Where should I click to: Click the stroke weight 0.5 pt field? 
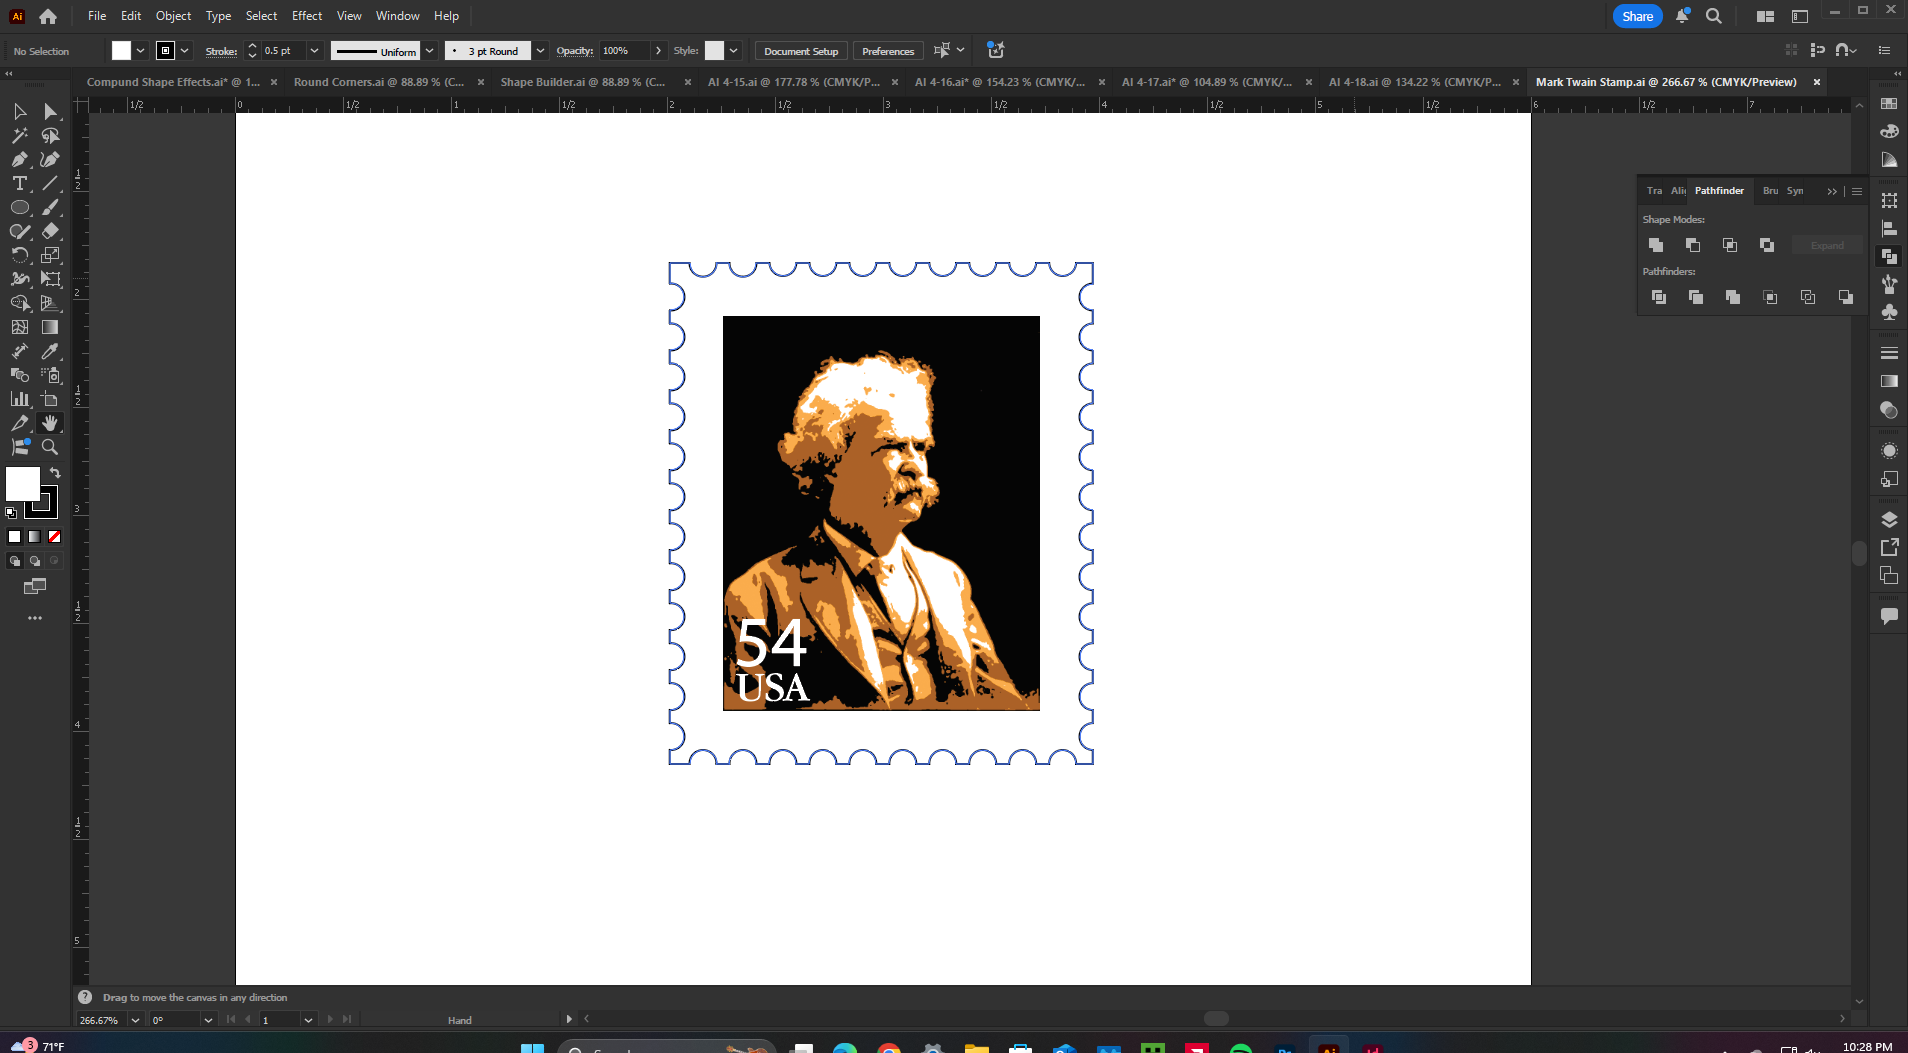click(x=283, y=51)
